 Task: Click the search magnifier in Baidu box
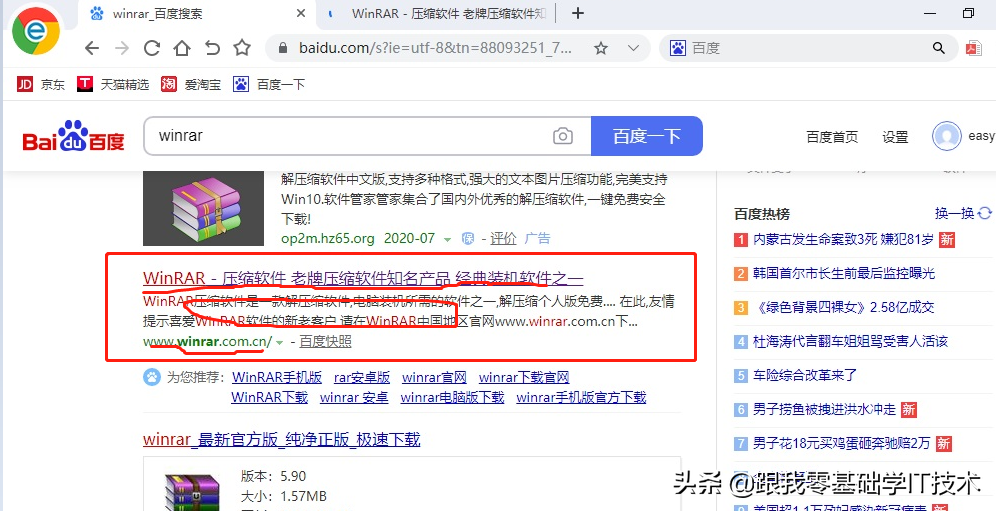938,48
